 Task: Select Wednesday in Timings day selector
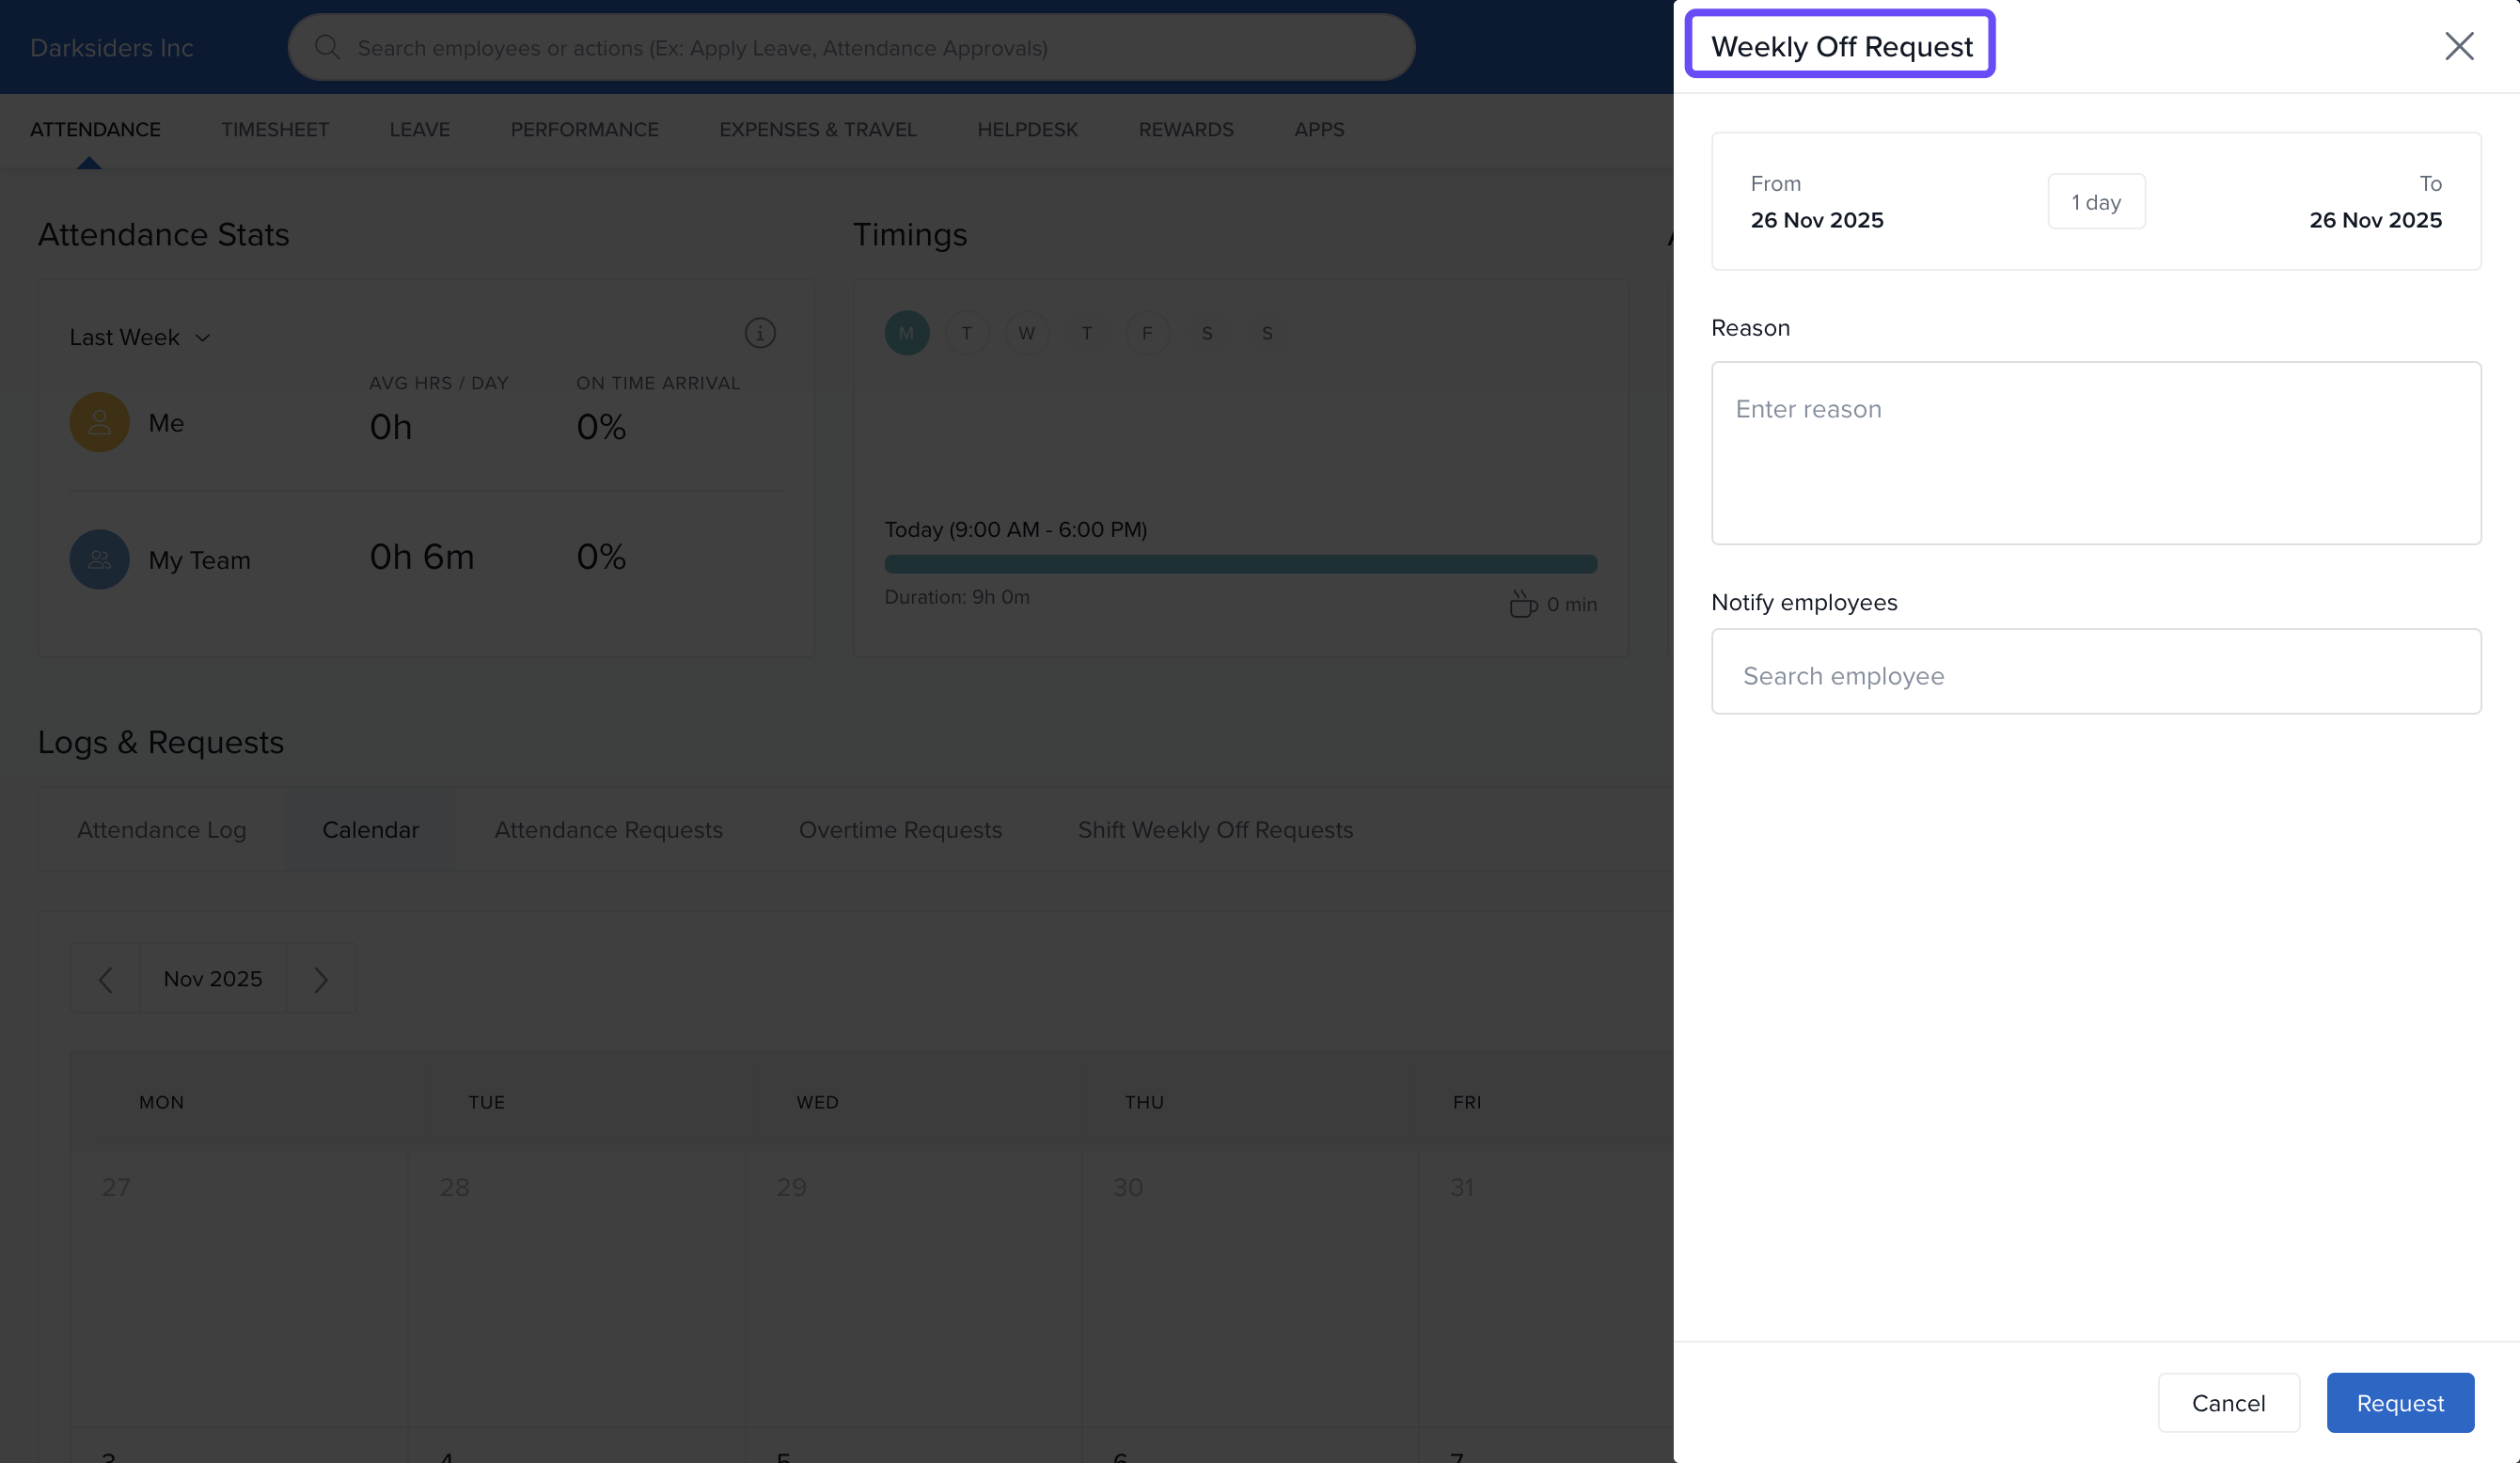click(1026, 333)
